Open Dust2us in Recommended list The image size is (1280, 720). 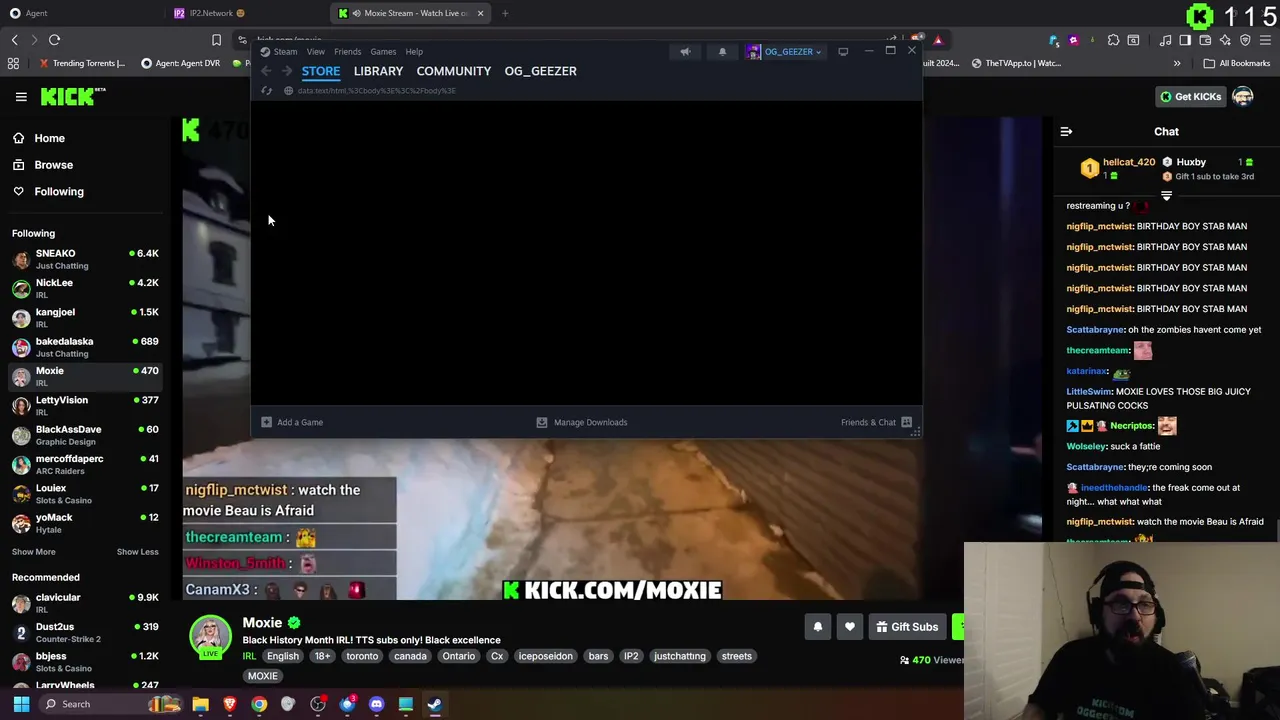85,632
